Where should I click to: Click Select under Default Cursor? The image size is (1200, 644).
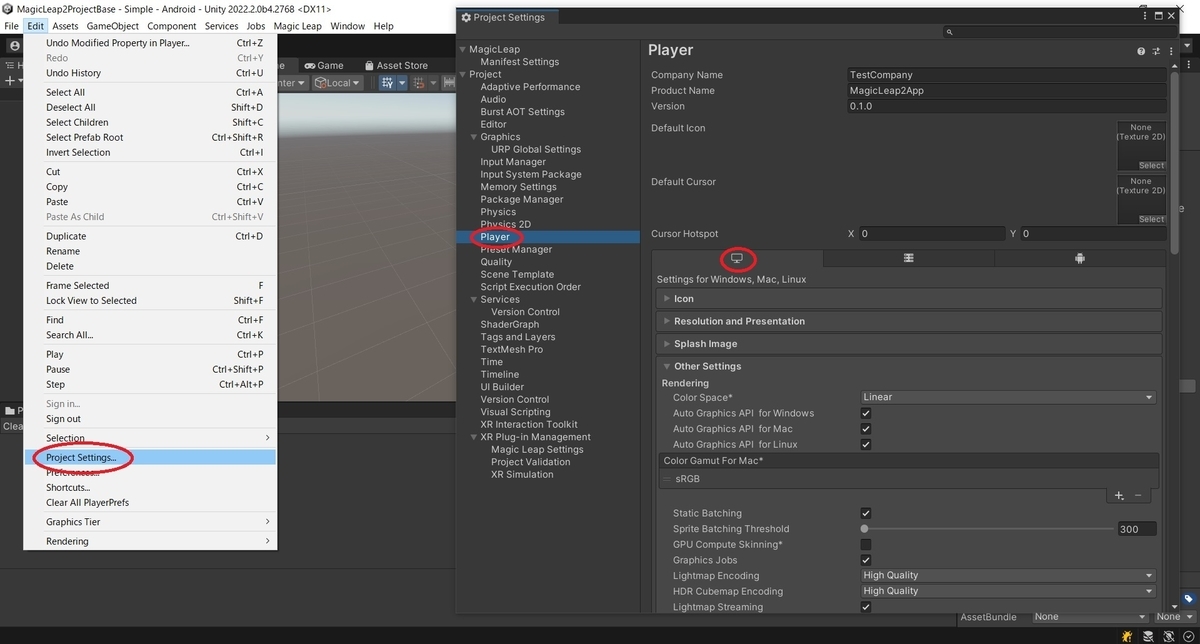pyautogui.click(x=1151, y=219)
